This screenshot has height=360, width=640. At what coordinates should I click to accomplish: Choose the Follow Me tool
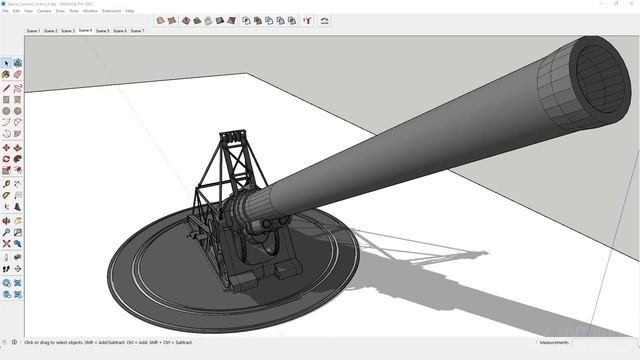(x=18, y=159)
